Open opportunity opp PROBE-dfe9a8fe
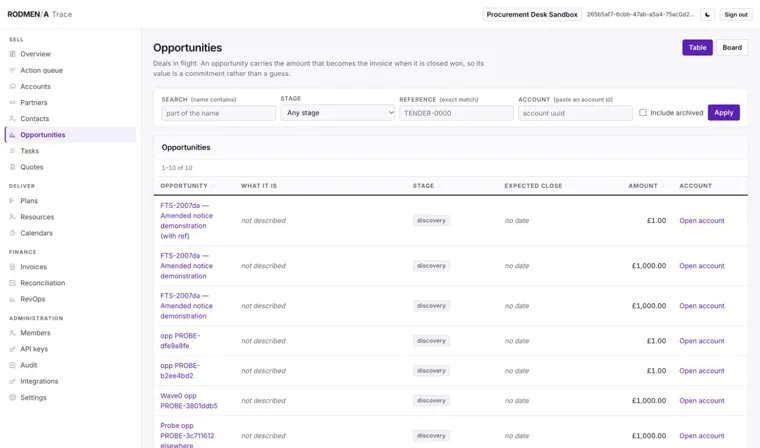This screenshot has height=448, width=760. pos(180,341)
